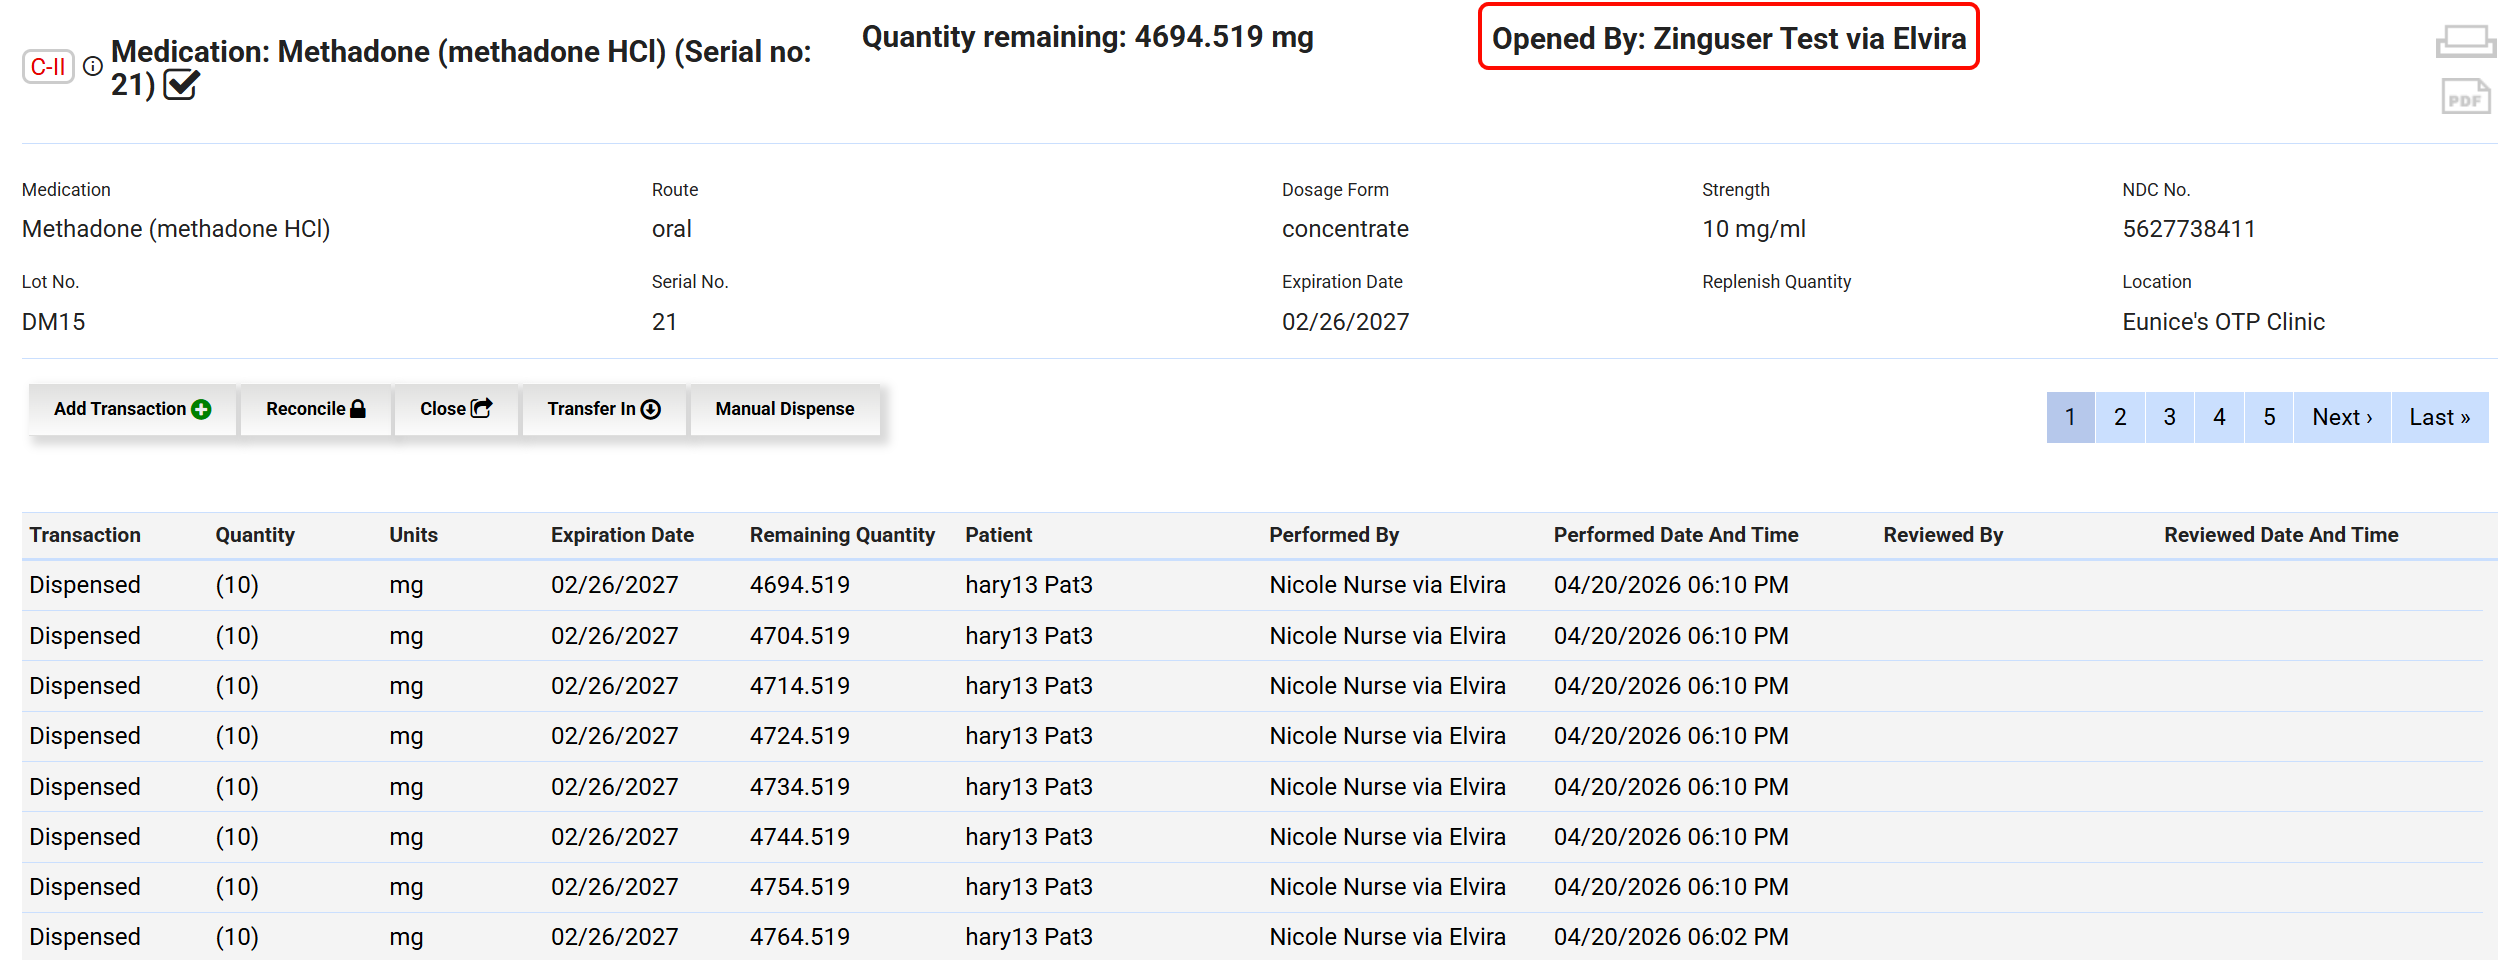2504x960 pixels.
Task: Click the C-II controlled substance badge
Action: (x=48, y=67)
